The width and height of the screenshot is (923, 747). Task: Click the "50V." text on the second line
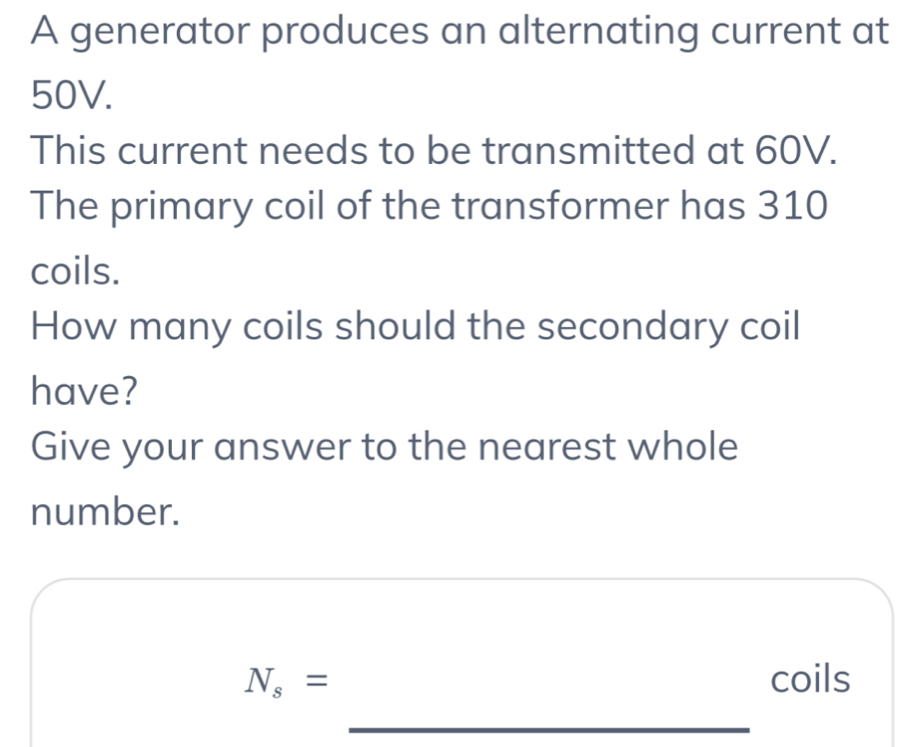[x=71, y=94]
